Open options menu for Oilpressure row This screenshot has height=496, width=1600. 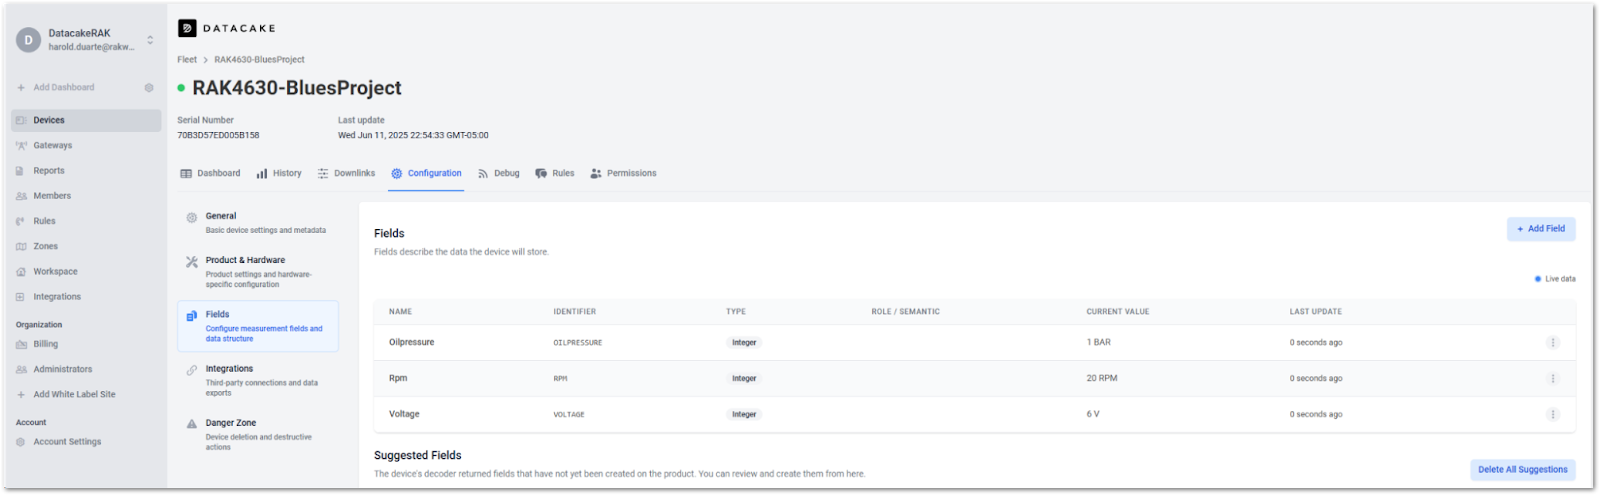click(x=1553, y=343)
